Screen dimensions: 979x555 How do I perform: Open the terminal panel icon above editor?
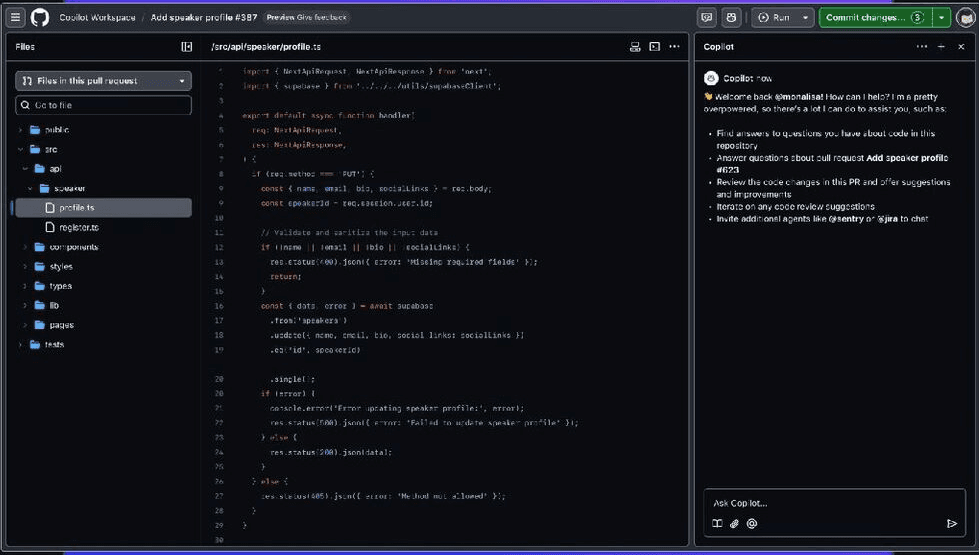[x=655, y=47]
